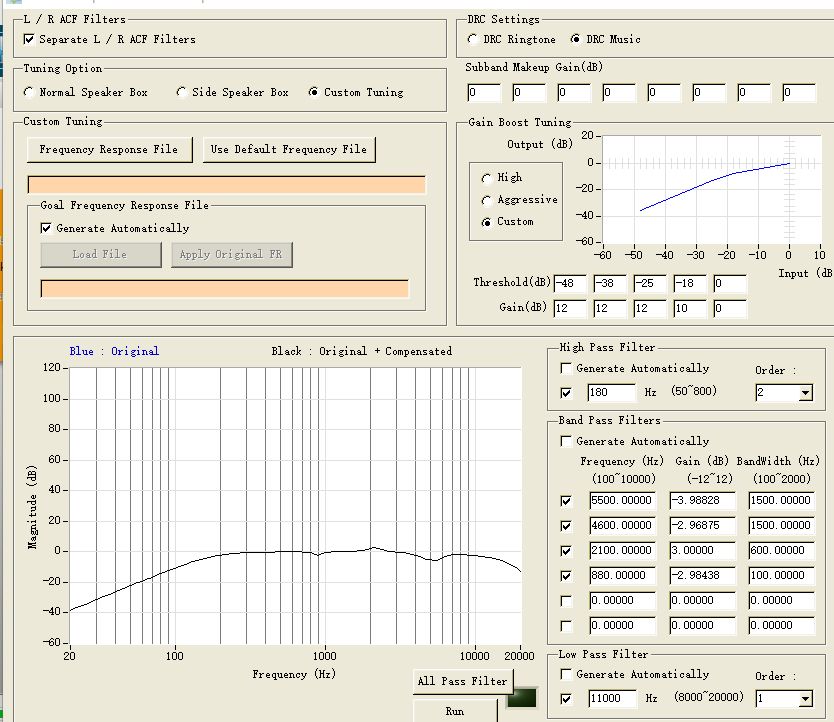Screen dimensions: 834x722
Task: Toggle Band Pass Filters Generate Automatically checkbox
Action: 566,441
